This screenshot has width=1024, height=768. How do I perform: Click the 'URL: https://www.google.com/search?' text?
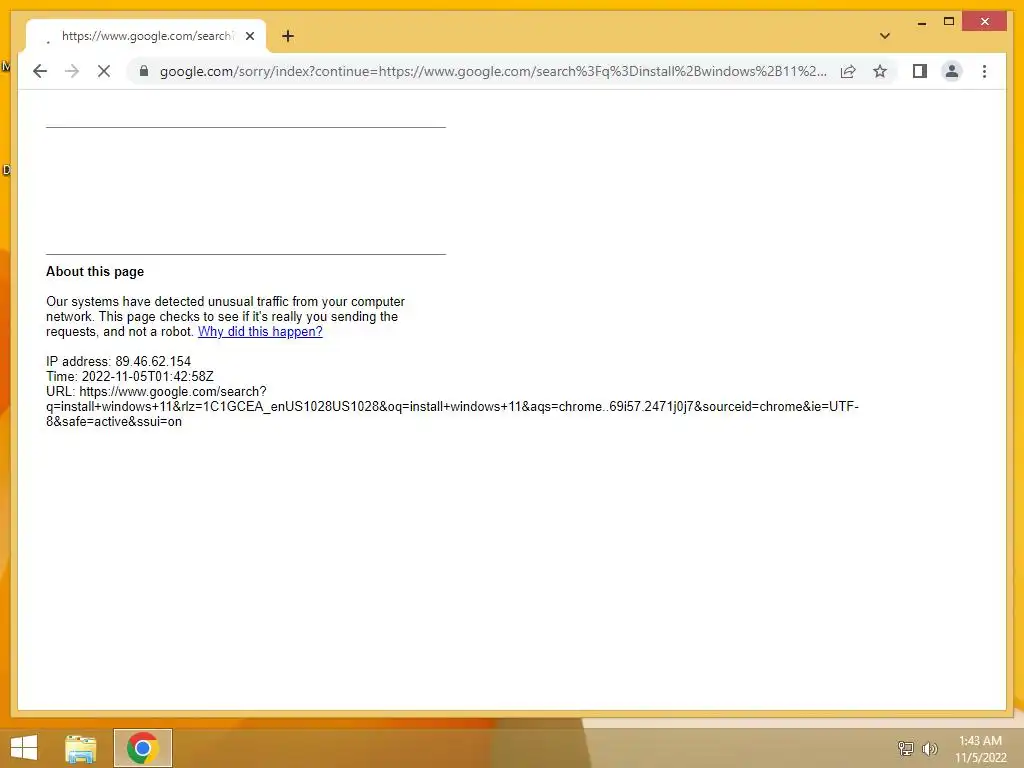point(156,392)
